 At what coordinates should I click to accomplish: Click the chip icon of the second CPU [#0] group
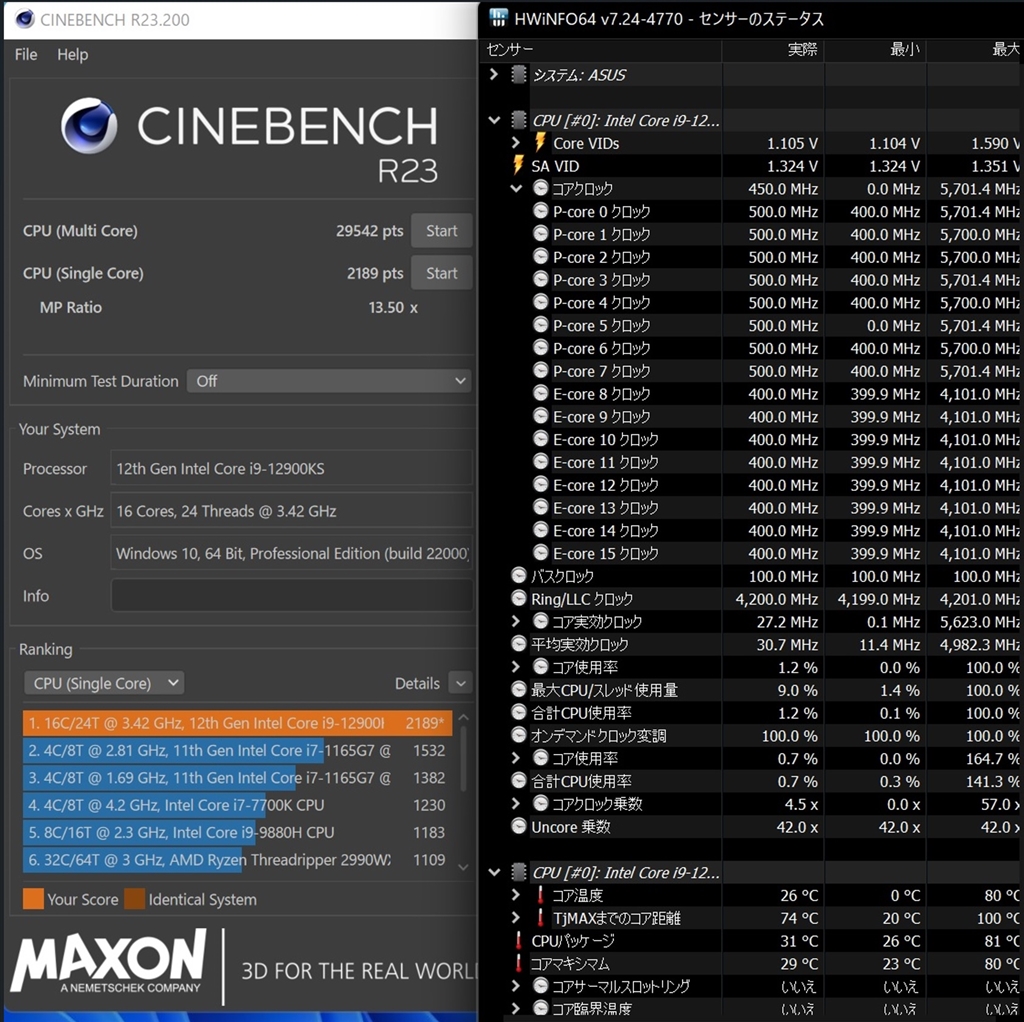coord(519,872)
